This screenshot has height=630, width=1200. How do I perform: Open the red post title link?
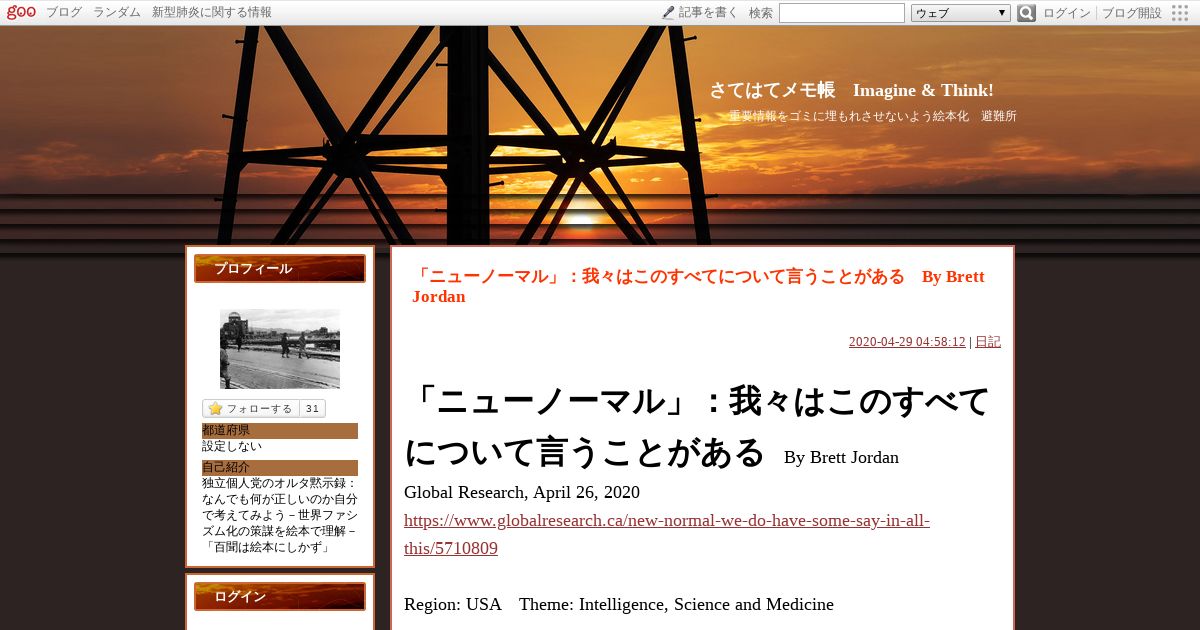point(698,286)
